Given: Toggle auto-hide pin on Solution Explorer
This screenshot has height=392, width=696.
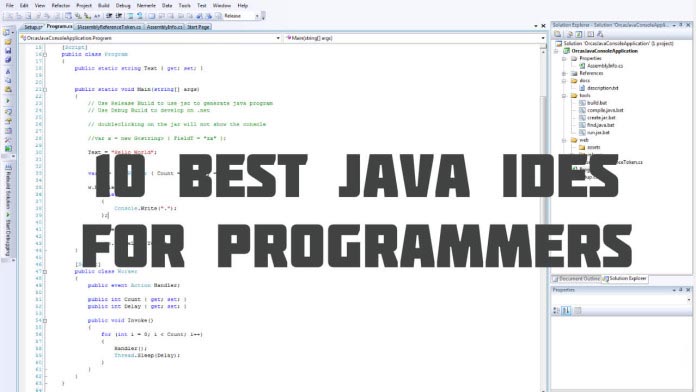Looking at the screenshot, I should pos(680,25).
